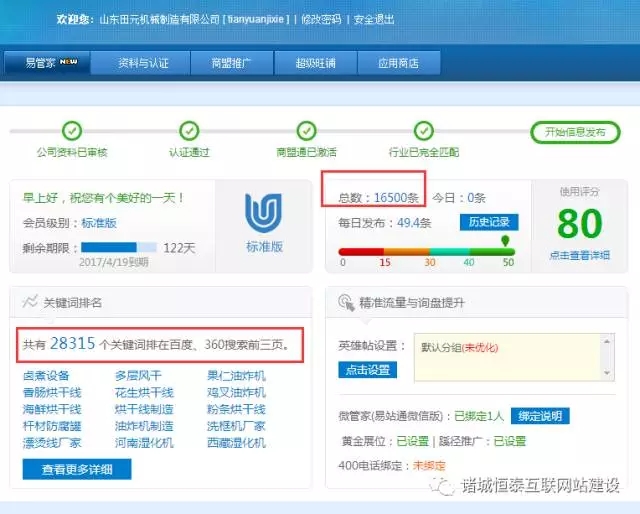Image resolution: width=640 pixels, height=514 pixels.
Task: Click 查看更多详细 button
Action: coord(77,469)
